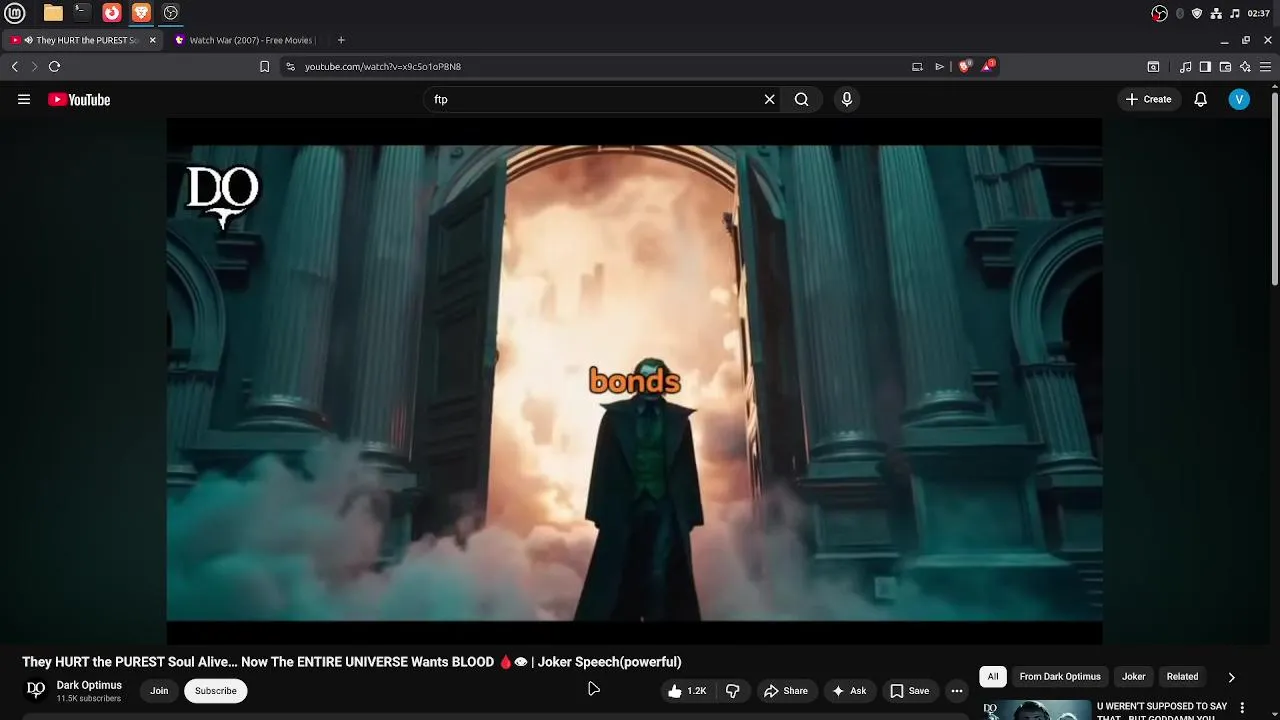Click the cast/install screen icon in address bar
Screen dimensions: 1280x720
pos(917,66)
